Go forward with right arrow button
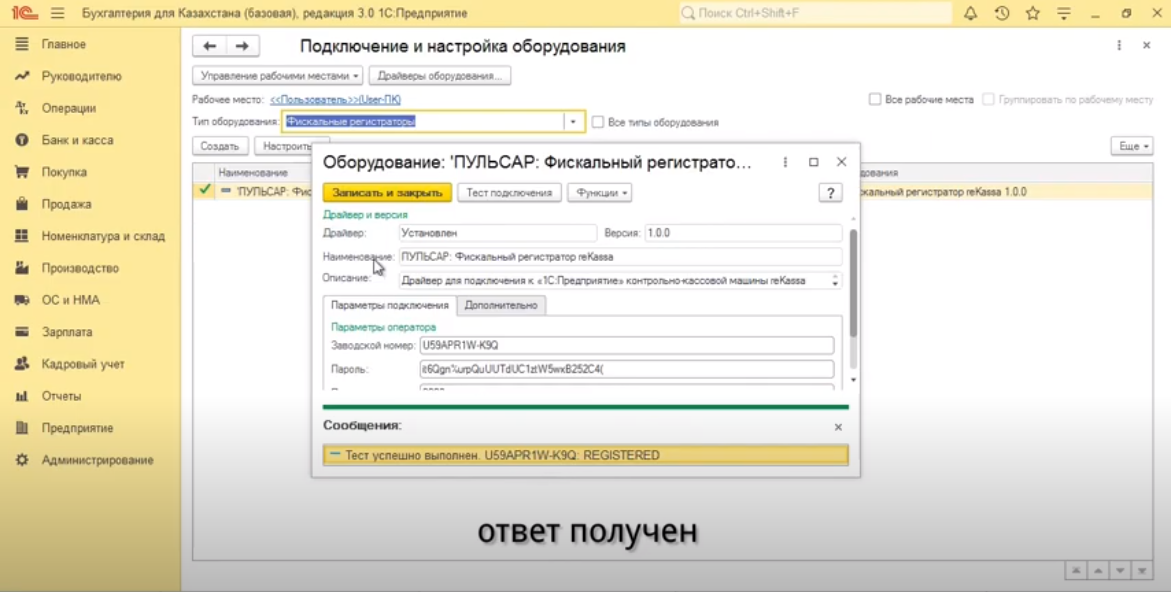The width and height of the screenshot is (1171, 592). 242,46
